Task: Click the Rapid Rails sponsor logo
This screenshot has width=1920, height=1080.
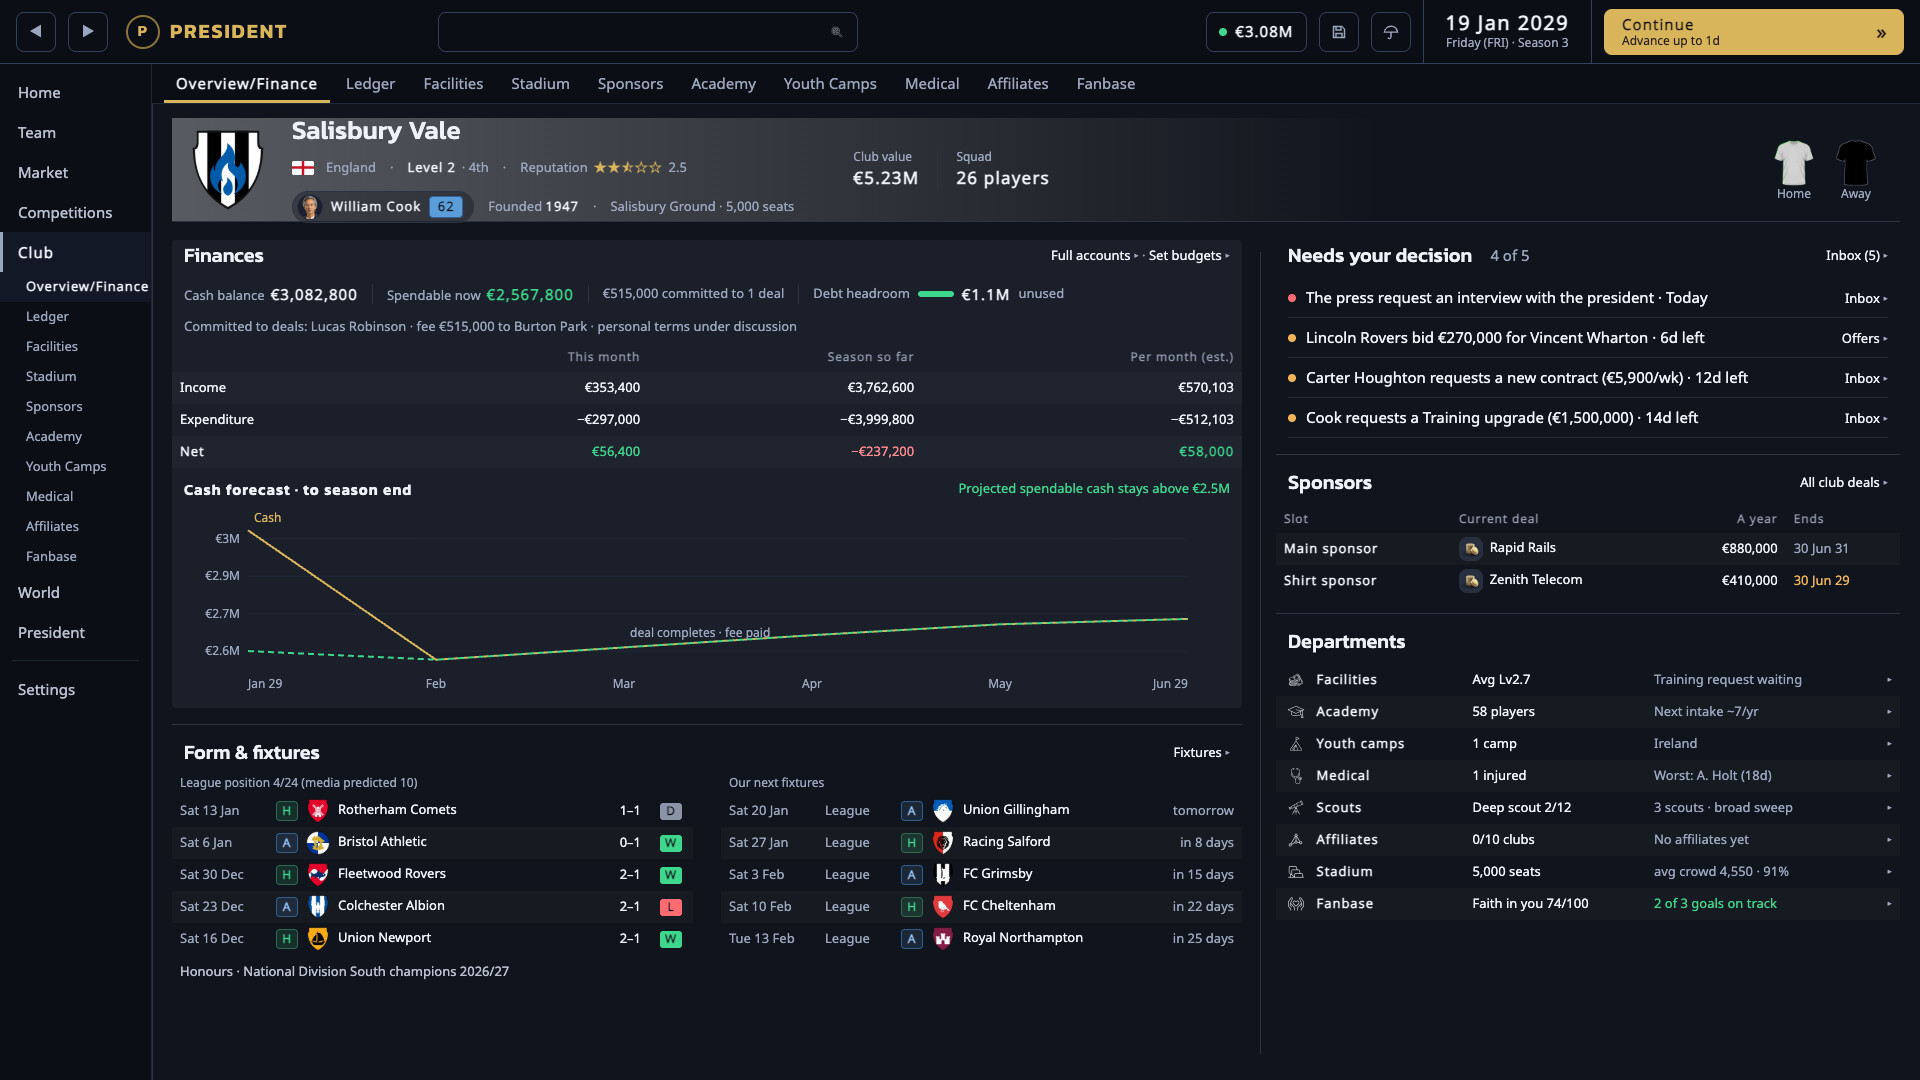Action: click(x=1471, y=549)
